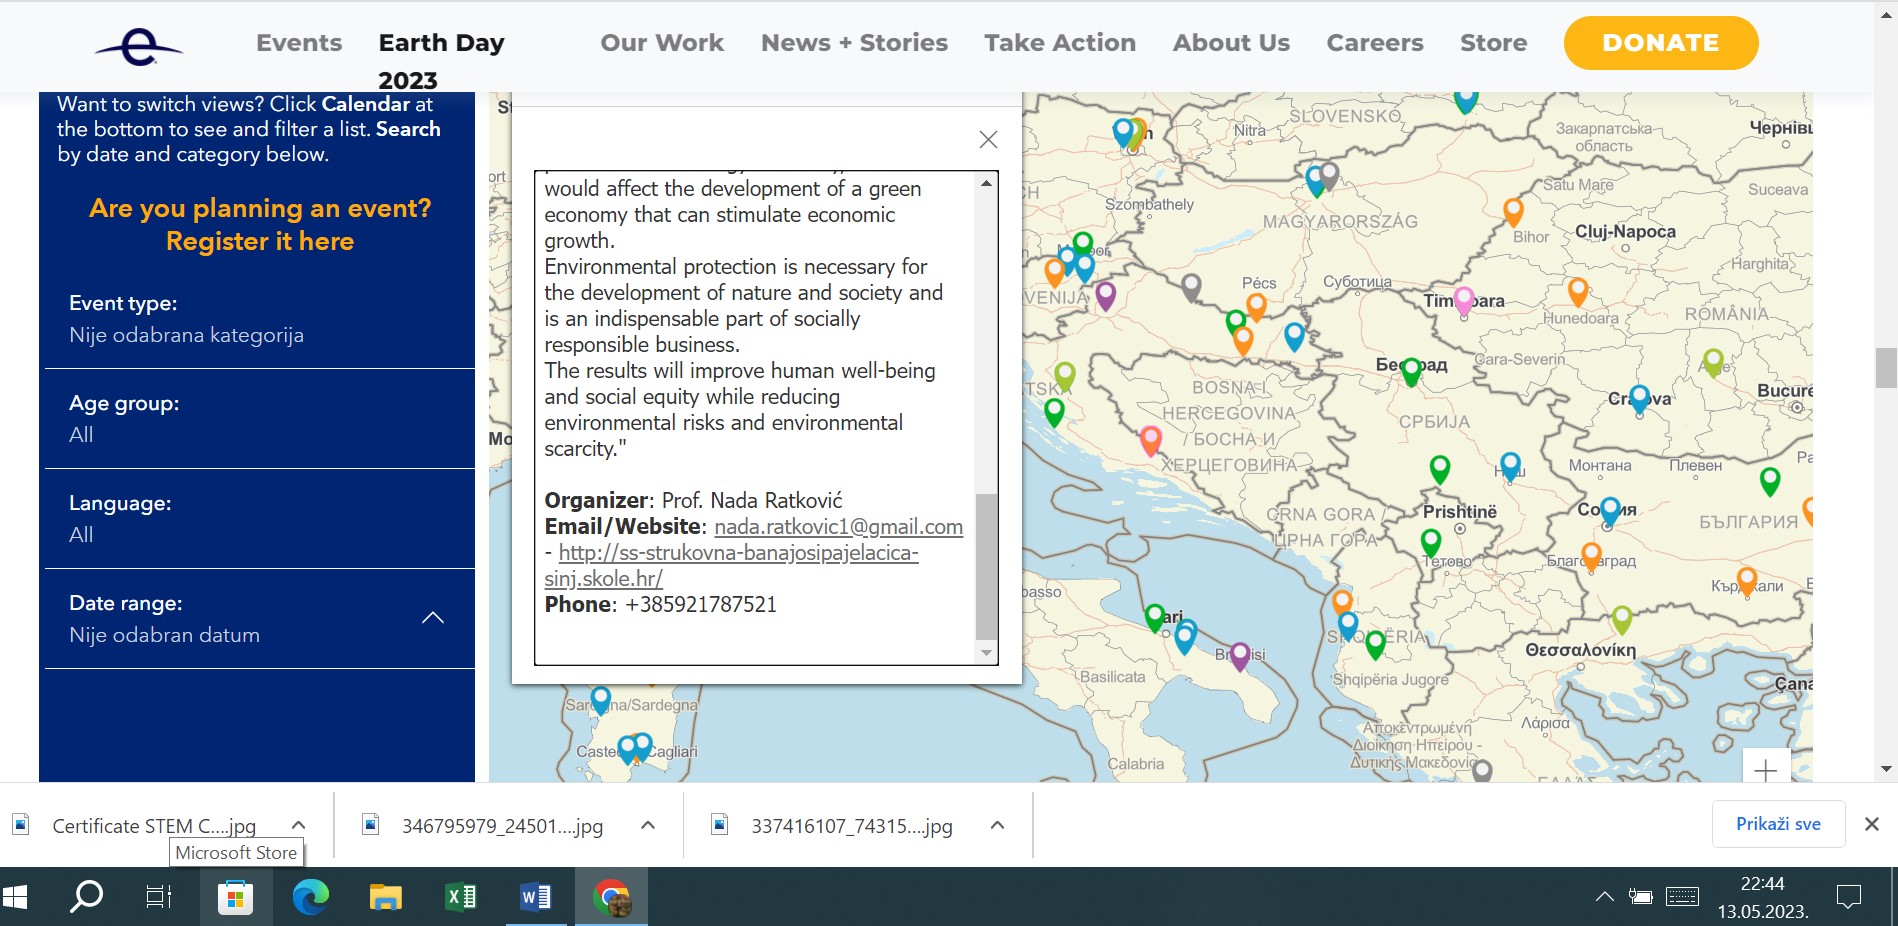This screenshot has height=926, width=1898.
Task: Switch to Word on taskbar
Action: [536, 897]
